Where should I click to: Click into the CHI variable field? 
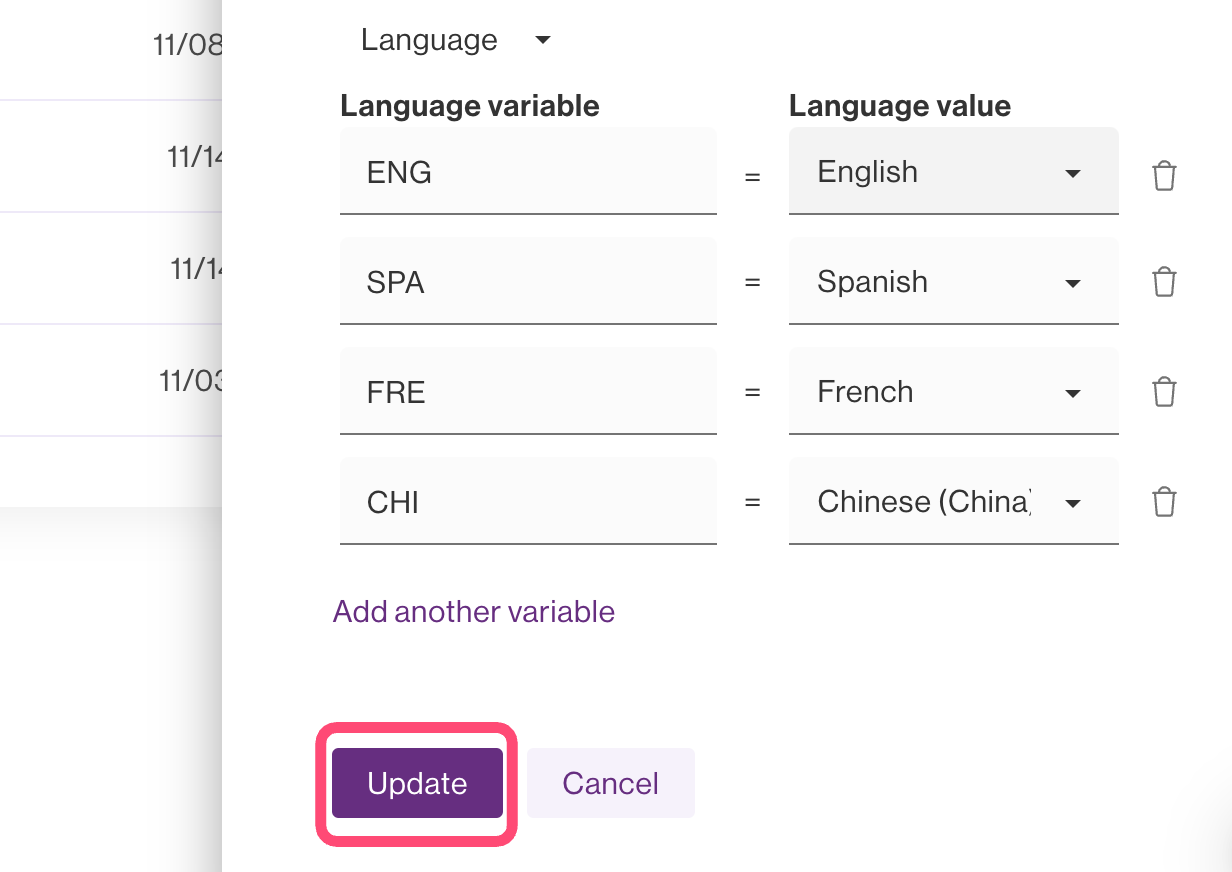coord(528,502)
